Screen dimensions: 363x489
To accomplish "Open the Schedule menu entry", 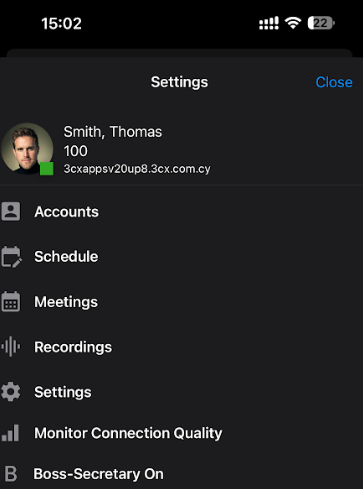I will (181, 257).
